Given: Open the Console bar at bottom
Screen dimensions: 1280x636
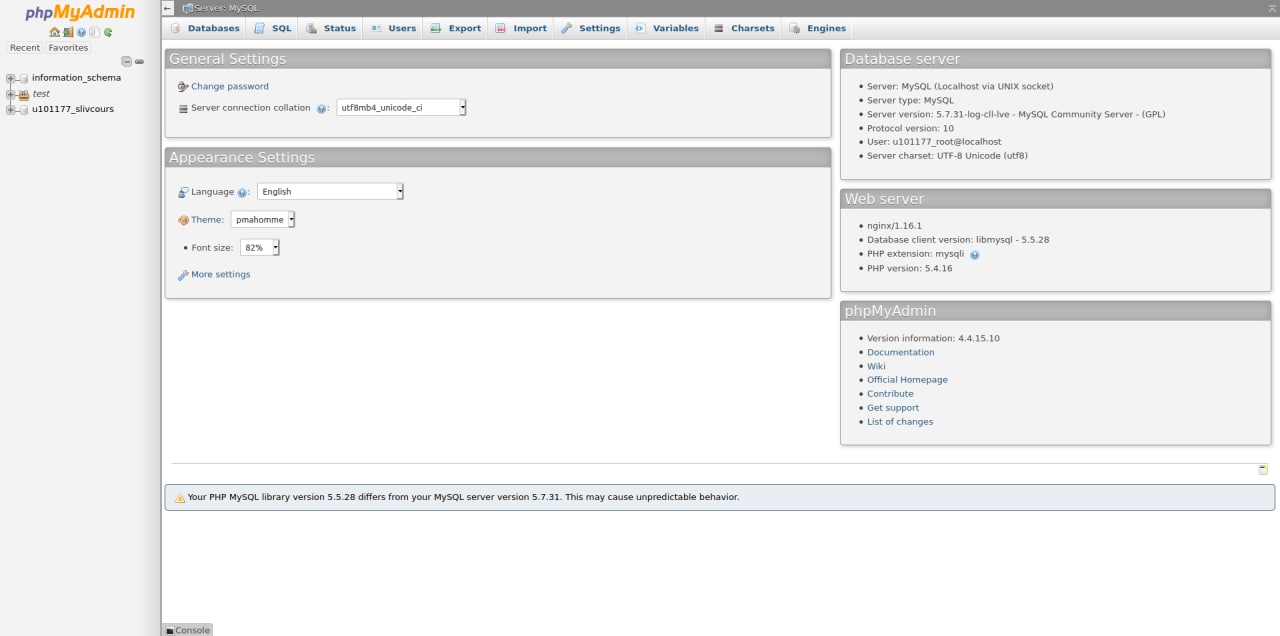Looking at the screenshot, I should click(187, 630).
